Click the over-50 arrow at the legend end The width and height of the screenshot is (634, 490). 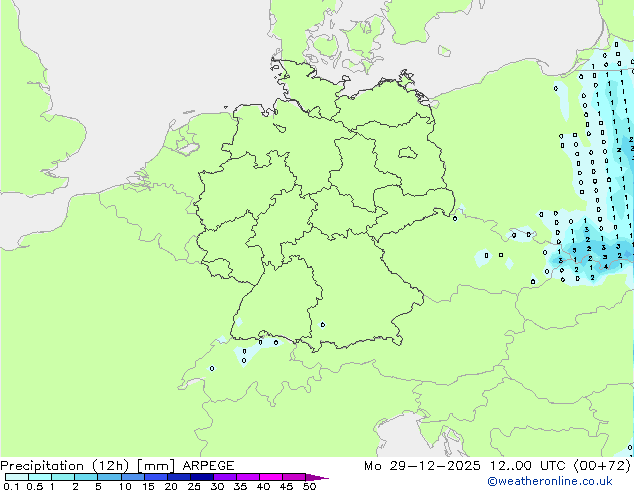coord(317,477)
